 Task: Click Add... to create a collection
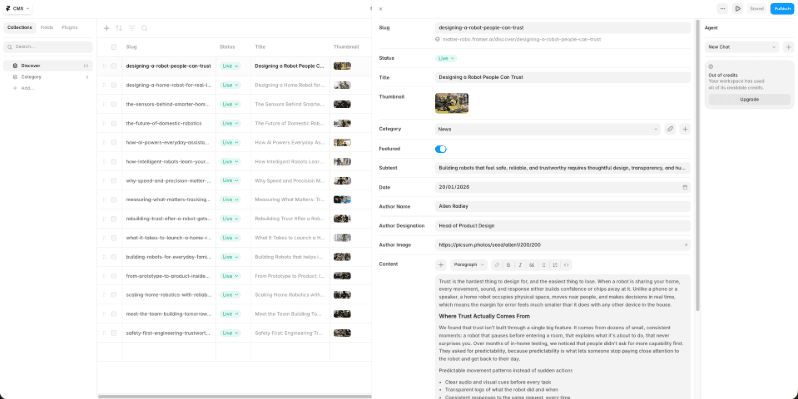tap(27, 88)
